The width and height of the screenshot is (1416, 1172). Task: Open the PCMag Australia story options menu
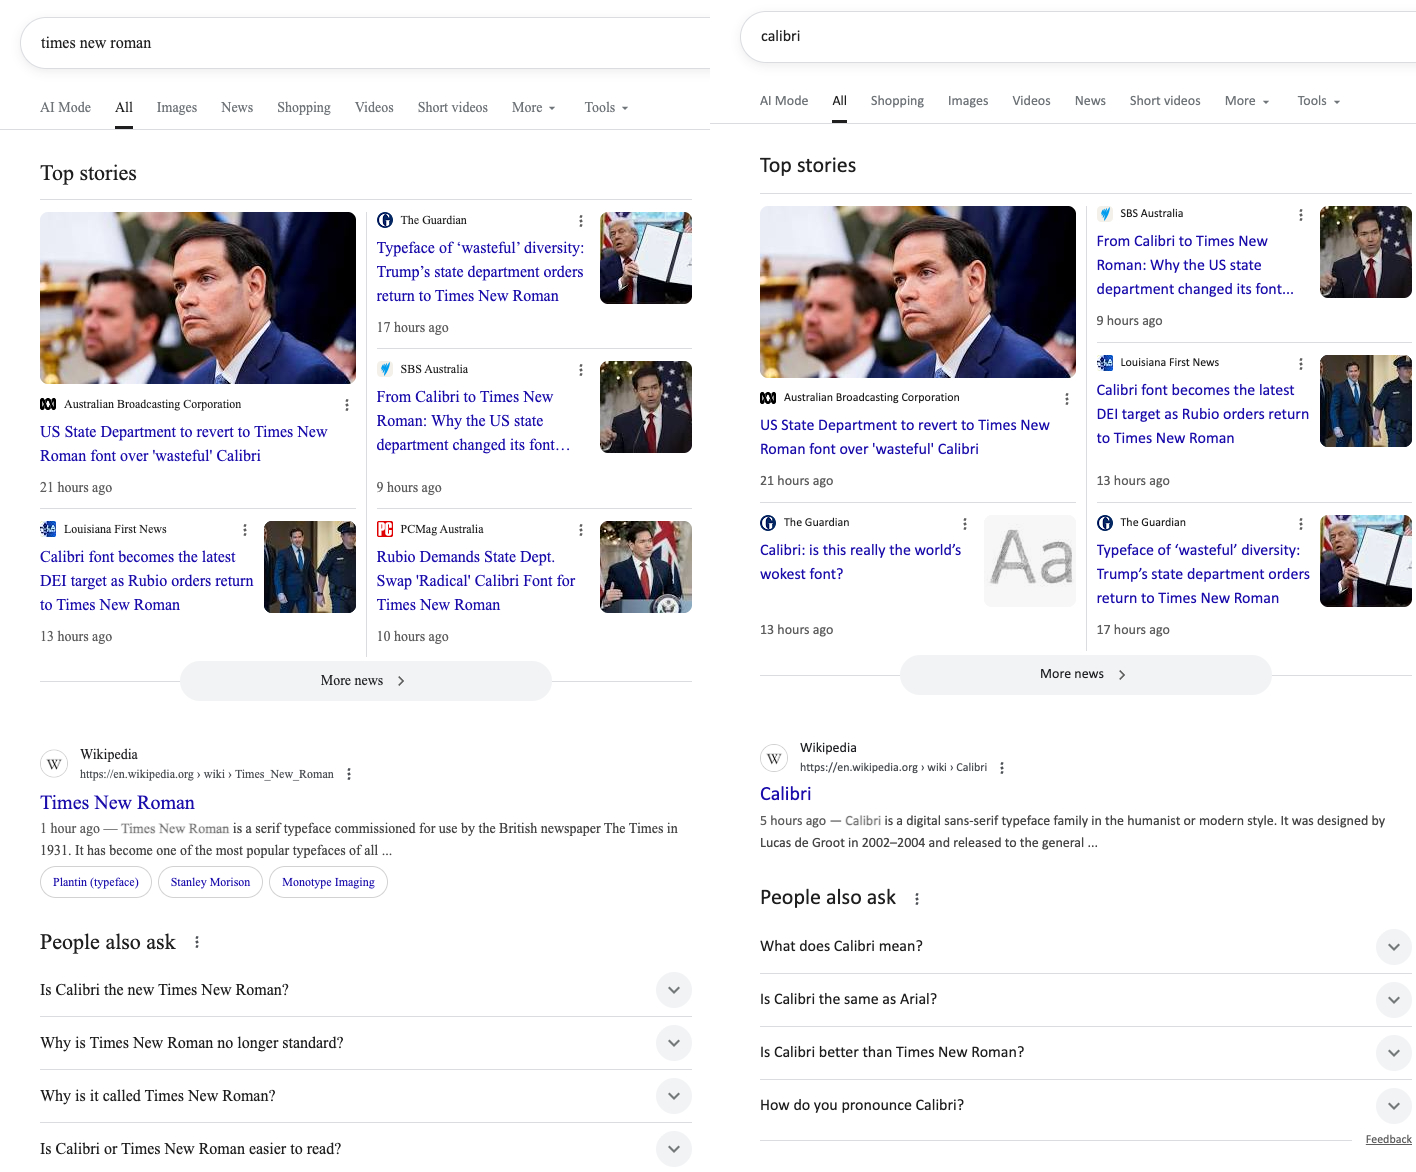(x=581, y=530)
